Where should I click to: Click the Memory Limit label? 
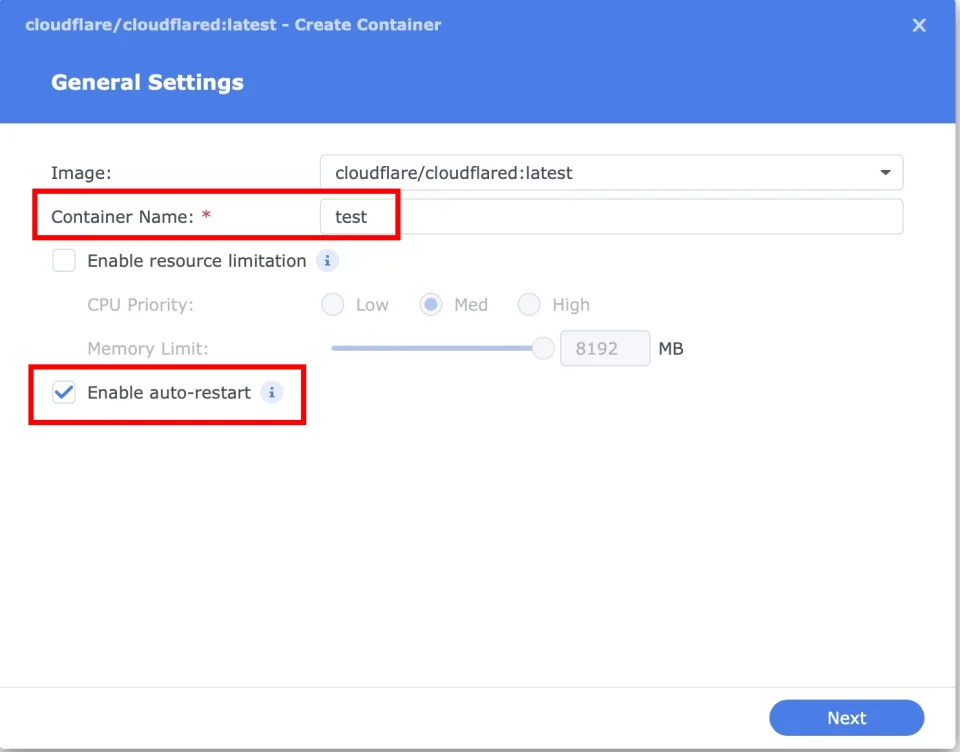pyautogui.click(x=148, y=348)
